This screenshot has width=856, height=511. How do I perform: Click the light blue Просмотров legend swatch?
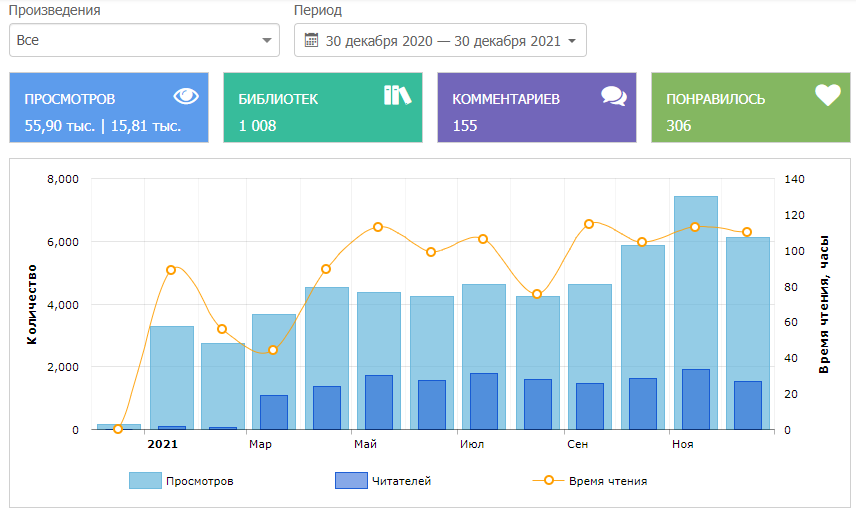(144, 481)
